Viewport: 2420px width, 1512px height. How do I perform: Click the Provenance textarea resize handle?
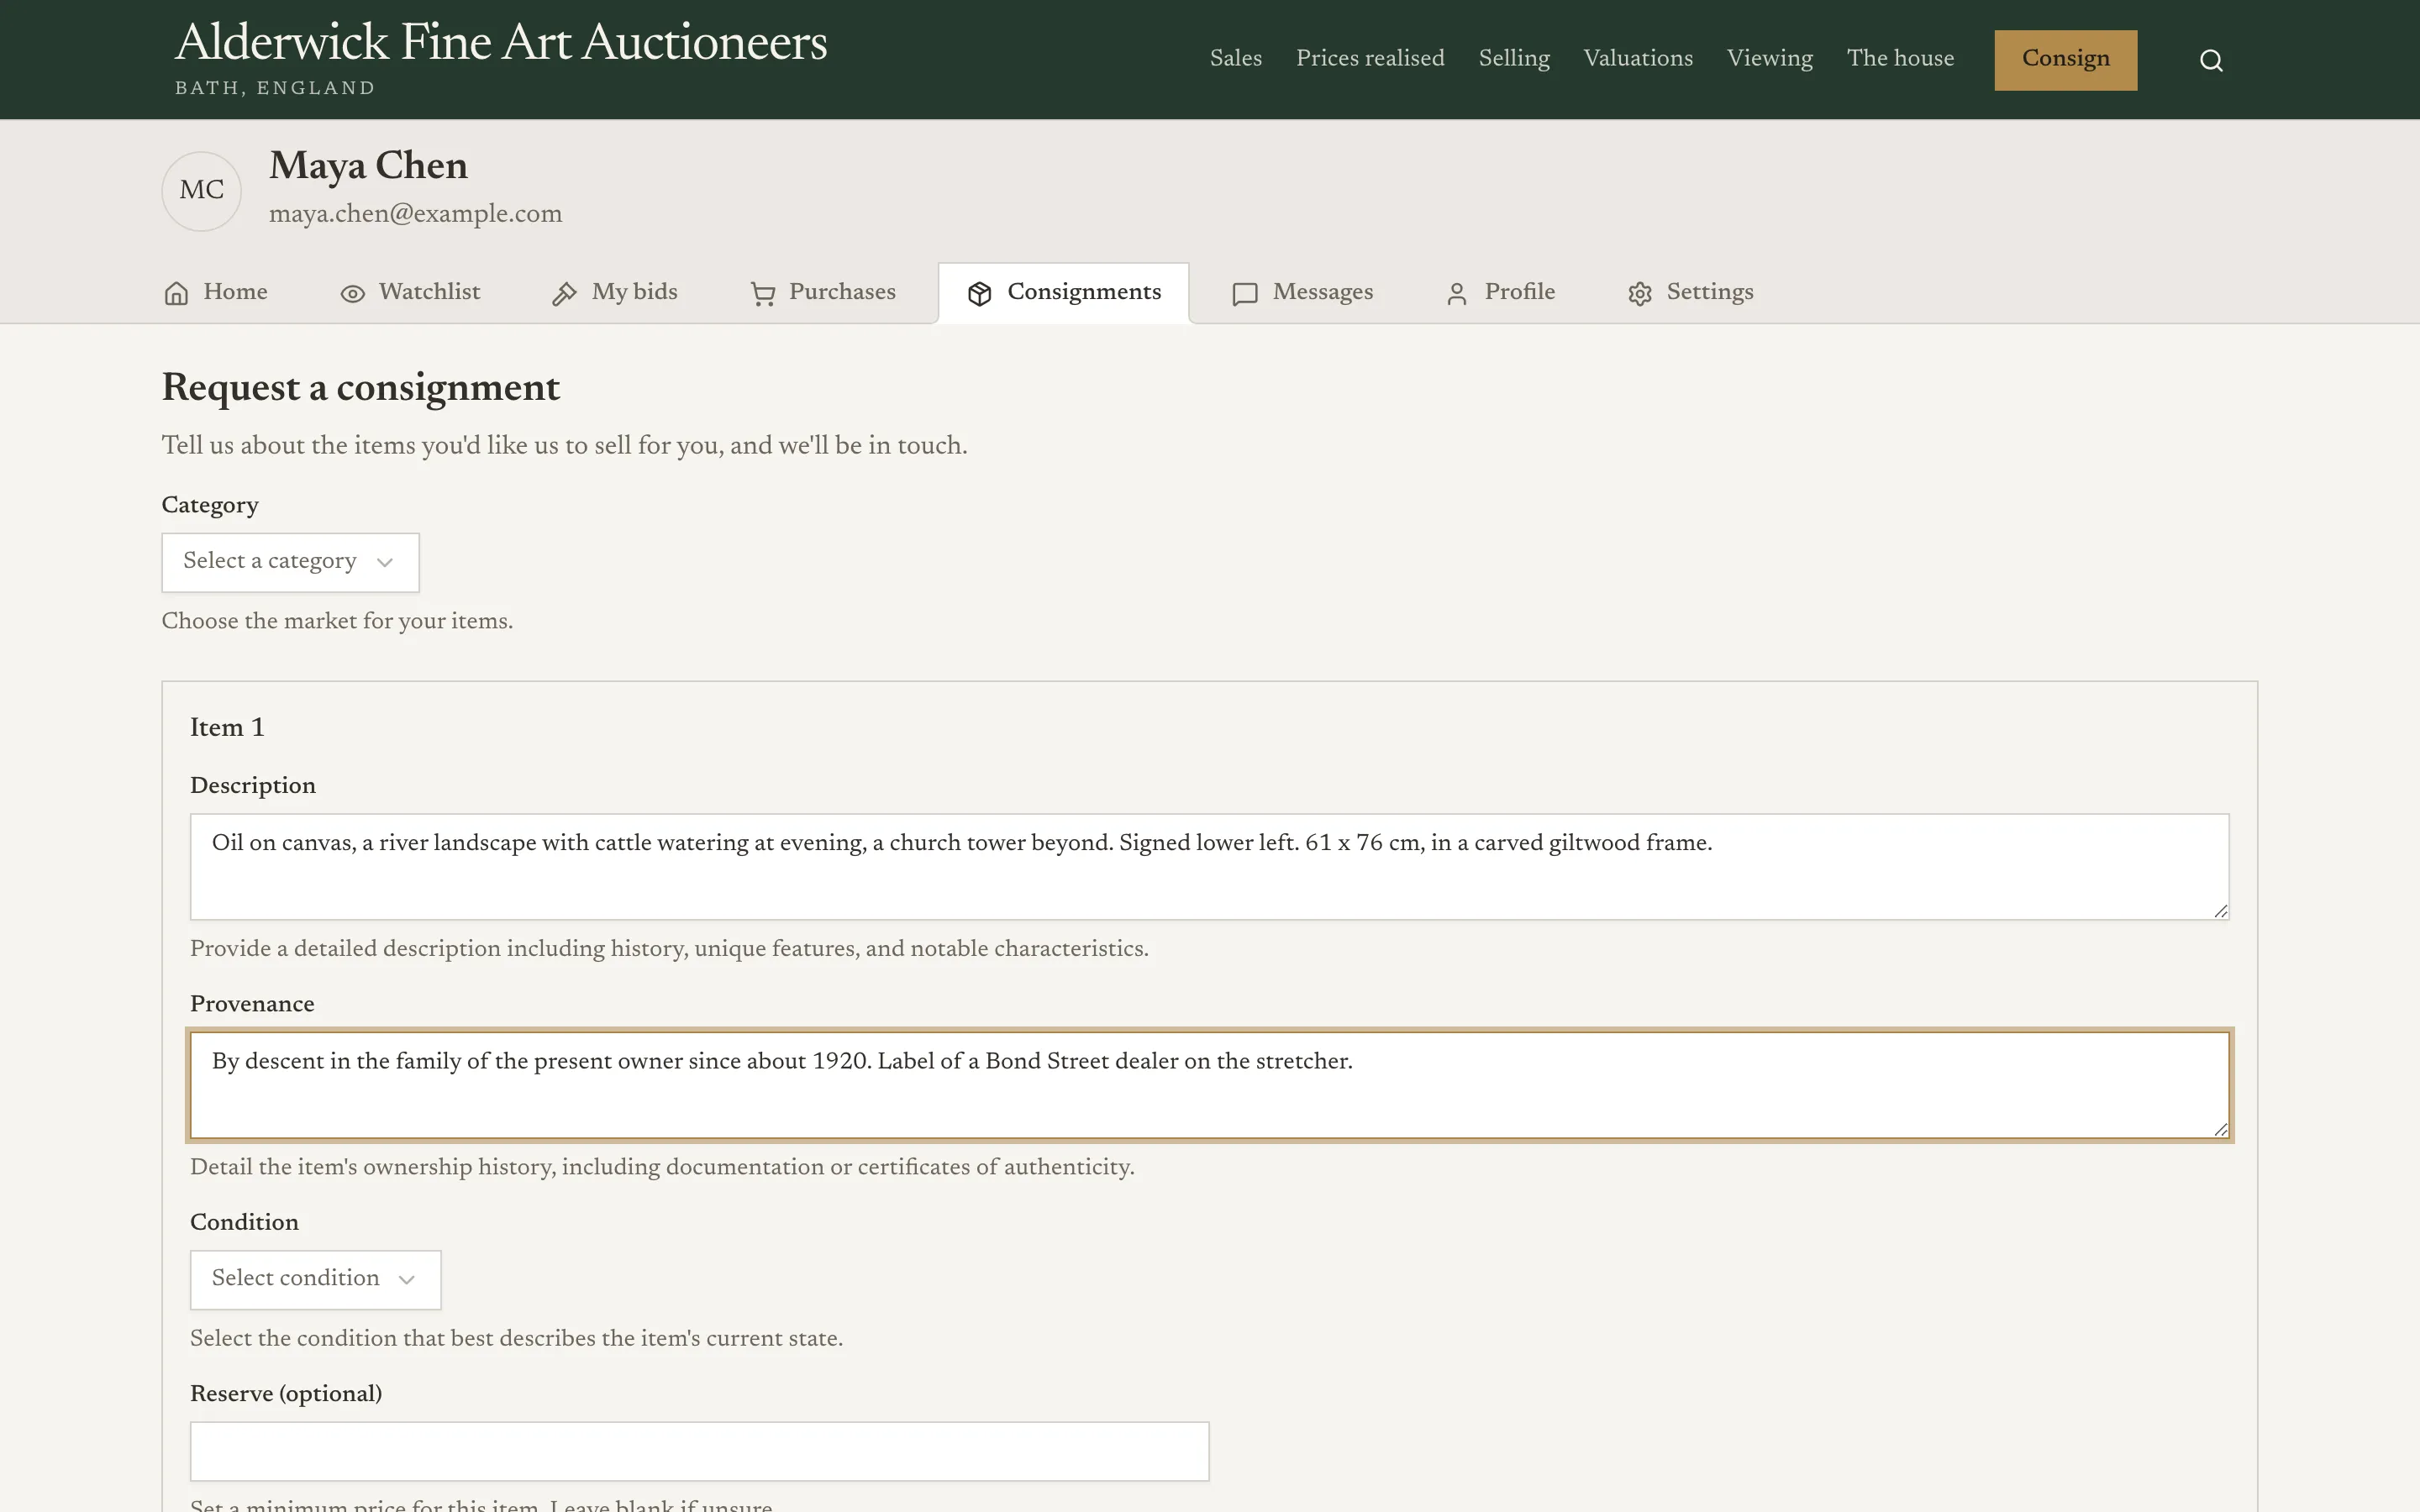[2220, 1129]
